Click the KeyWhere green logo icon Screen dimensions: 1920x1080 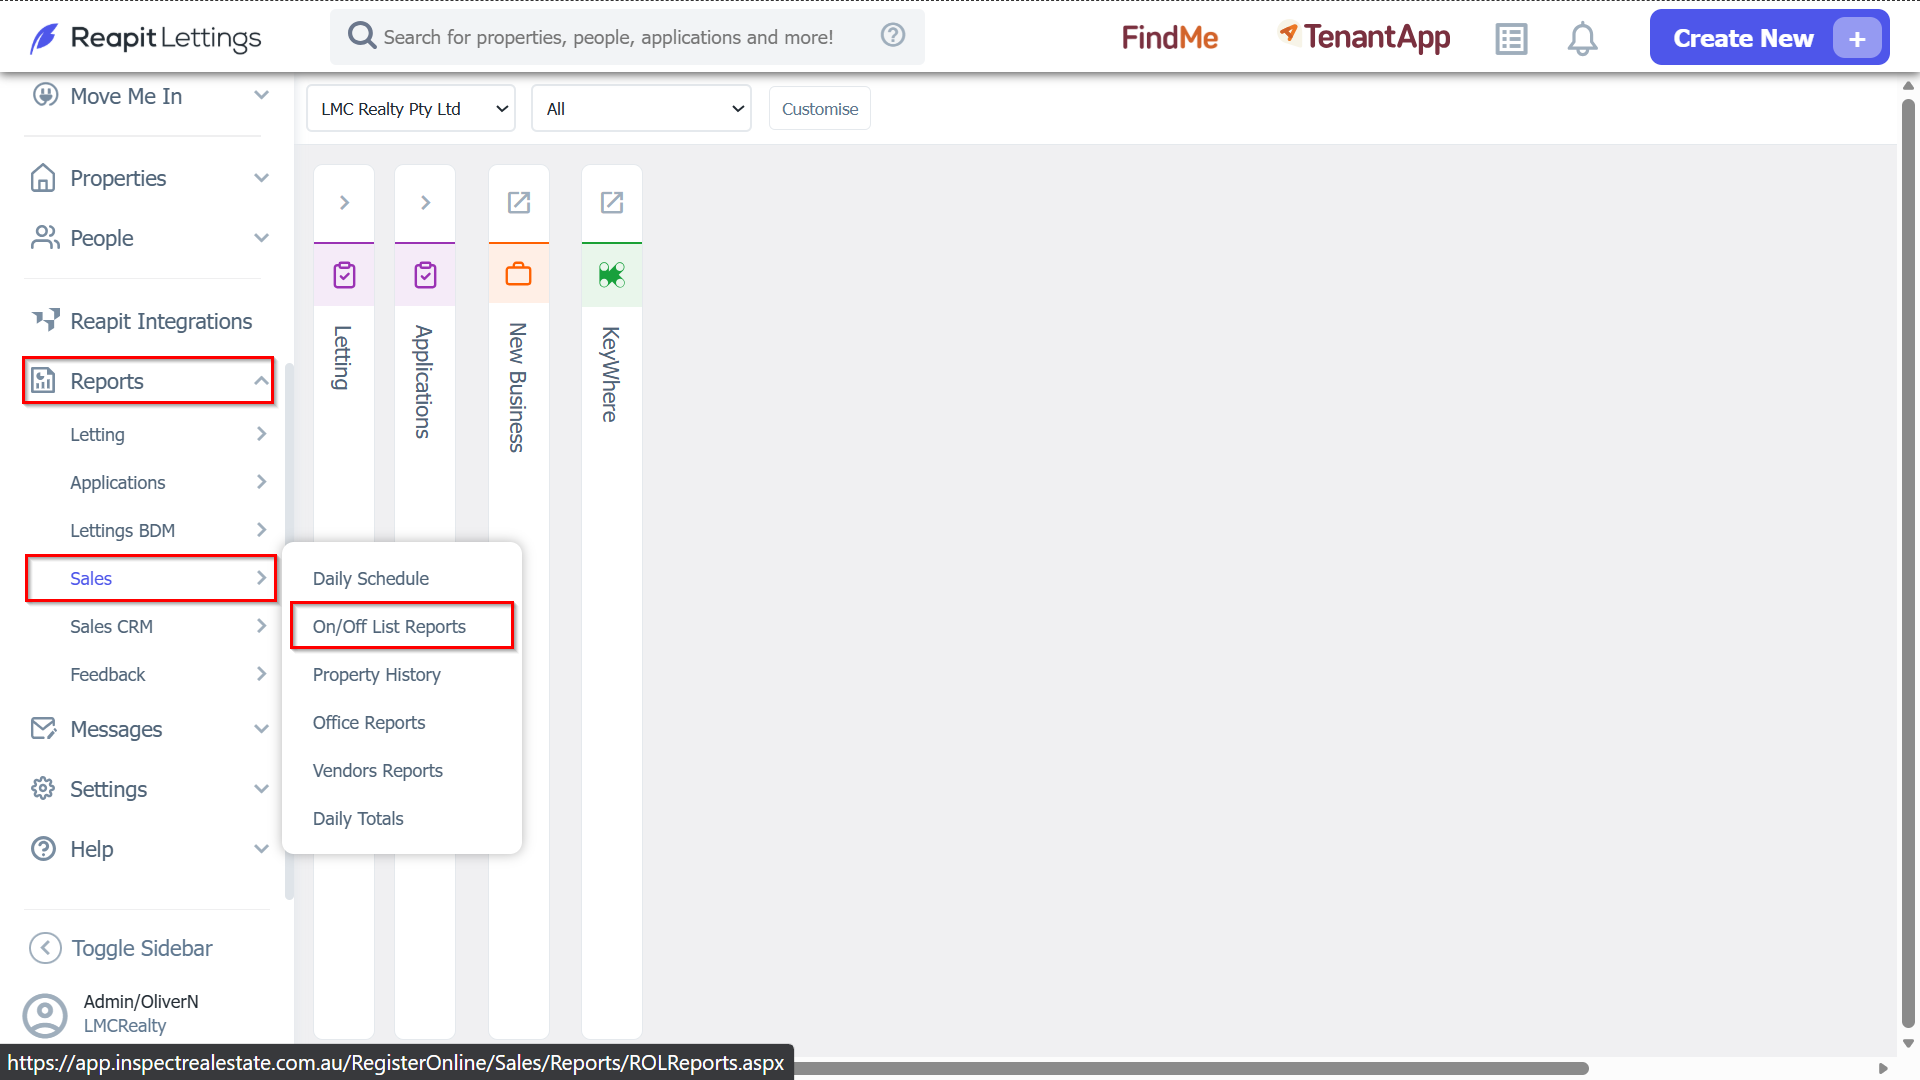[x=612, y=275]
